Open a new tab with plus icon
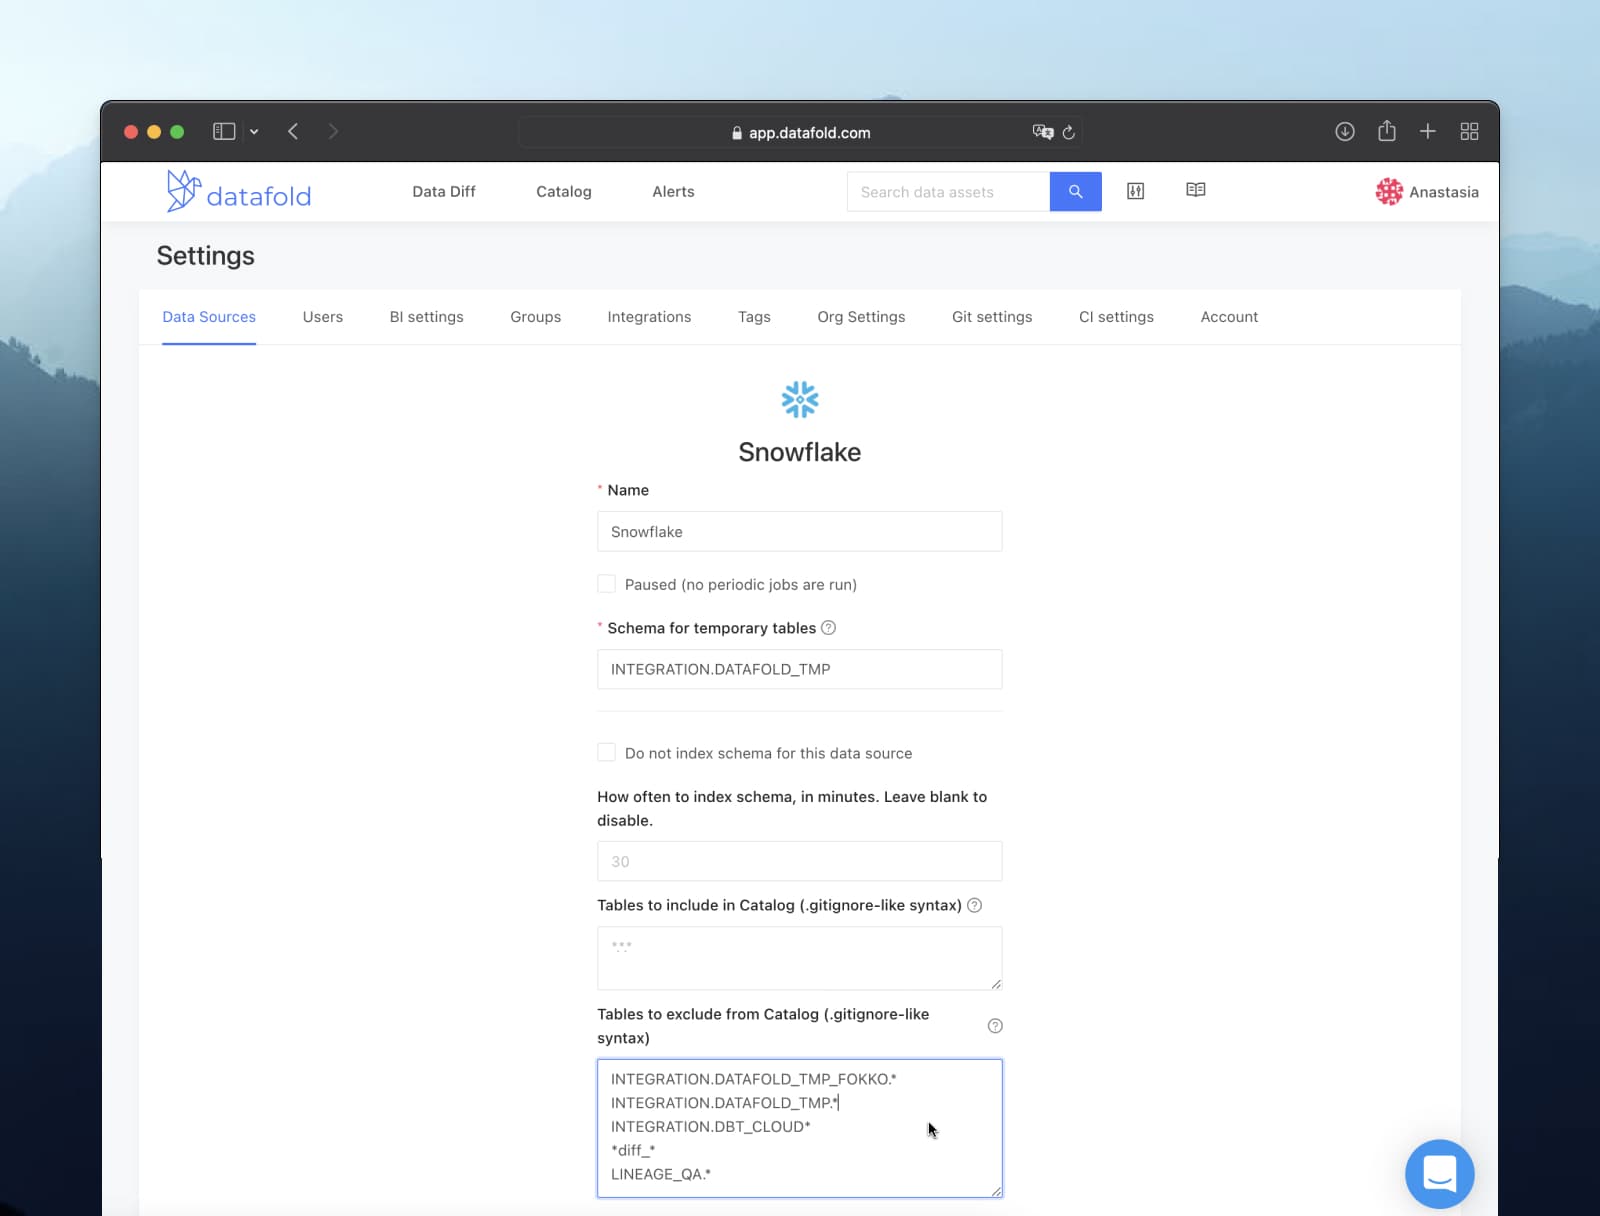The width and height of the screenshot is (1600, 1216). [x=1428, y=132]
